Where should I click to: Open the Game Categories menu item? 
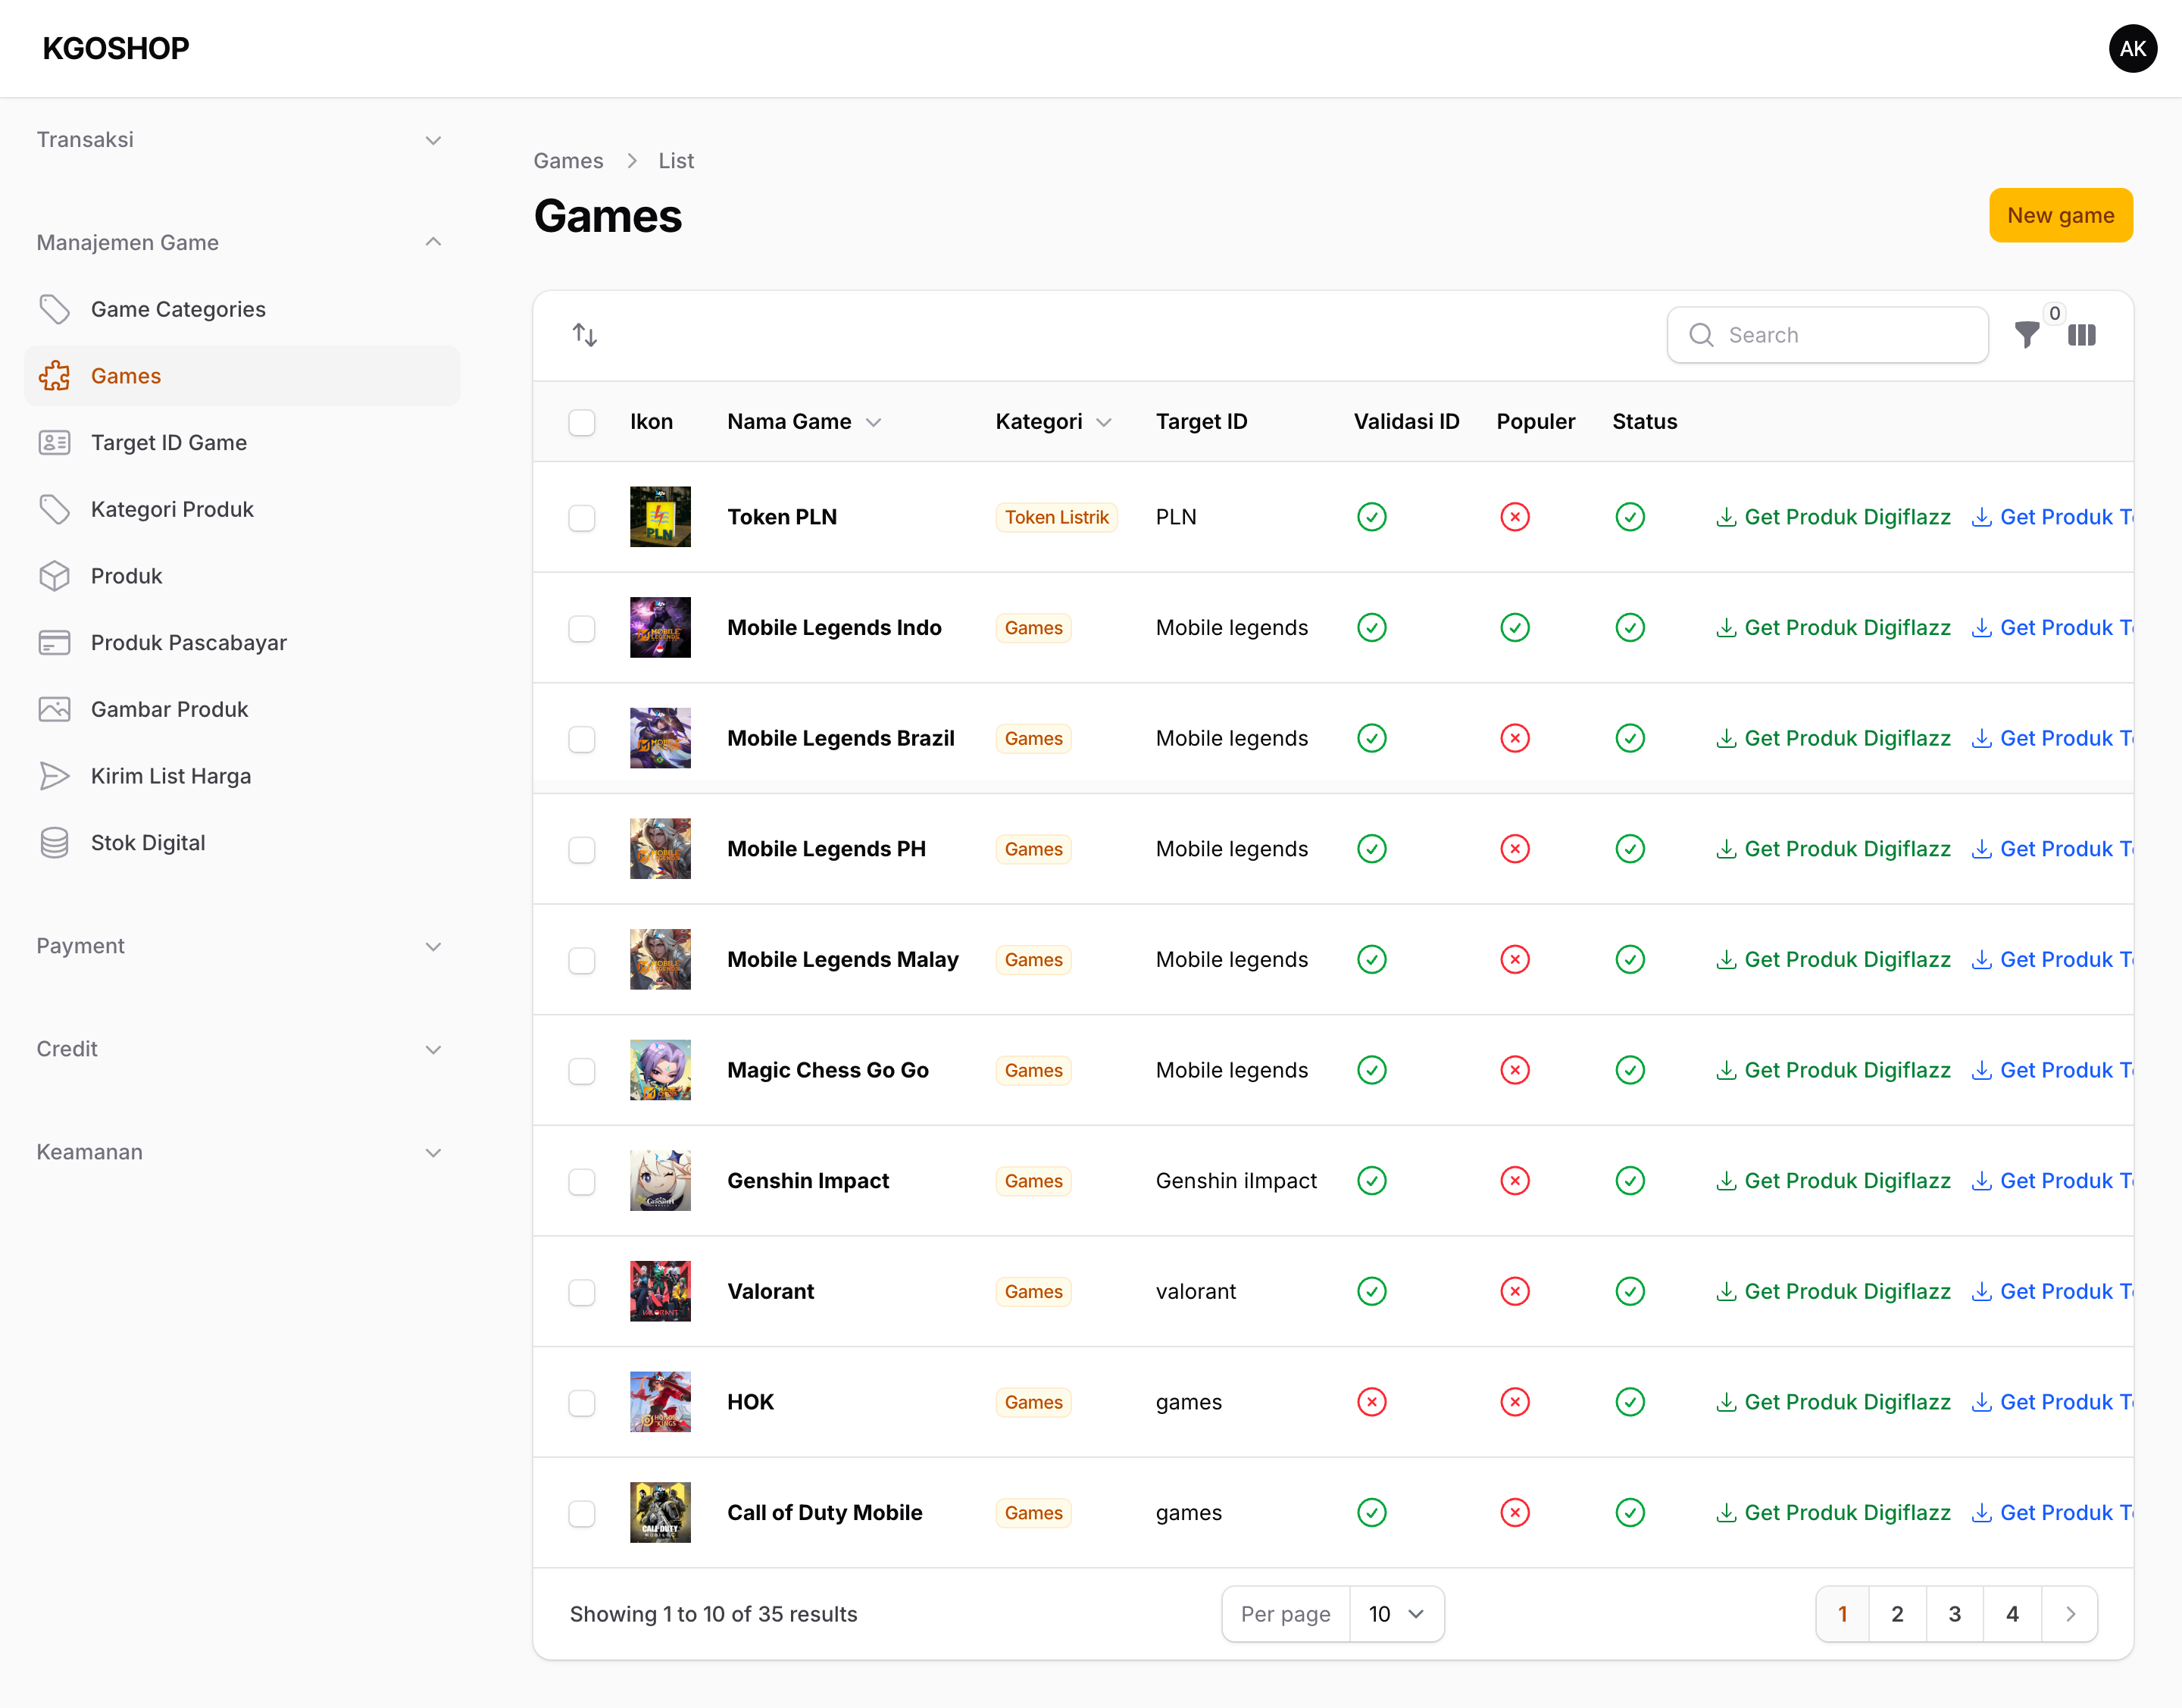tap(242, 309)
